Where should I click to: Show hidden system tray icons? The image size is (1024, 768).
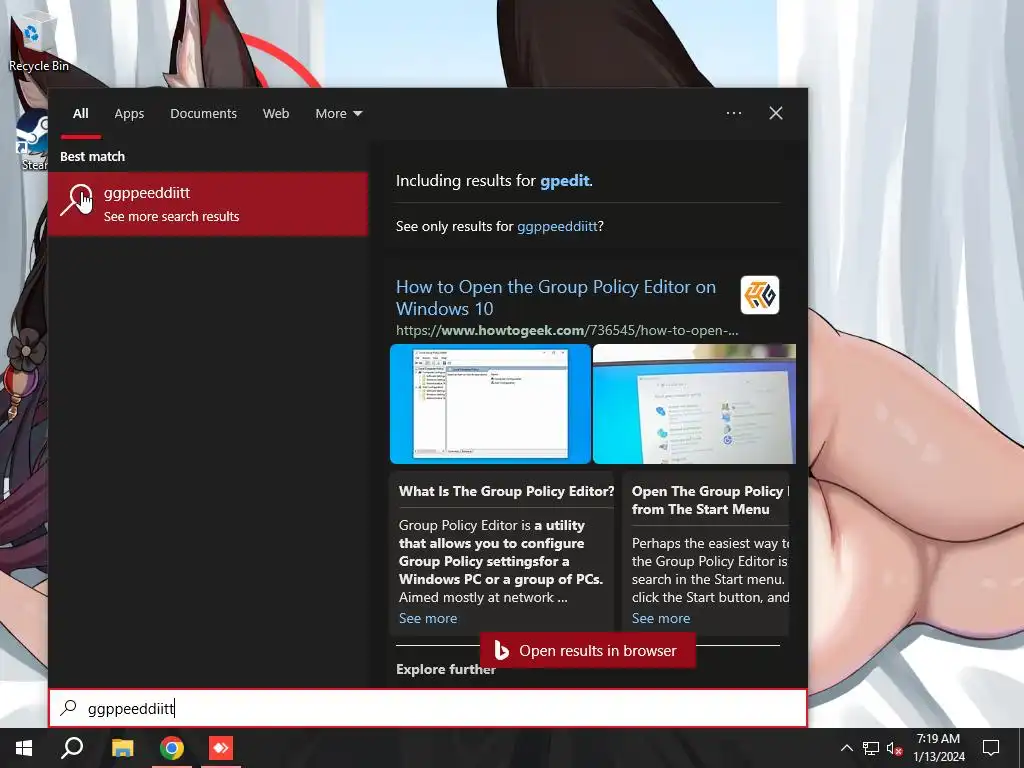point(846,748)
